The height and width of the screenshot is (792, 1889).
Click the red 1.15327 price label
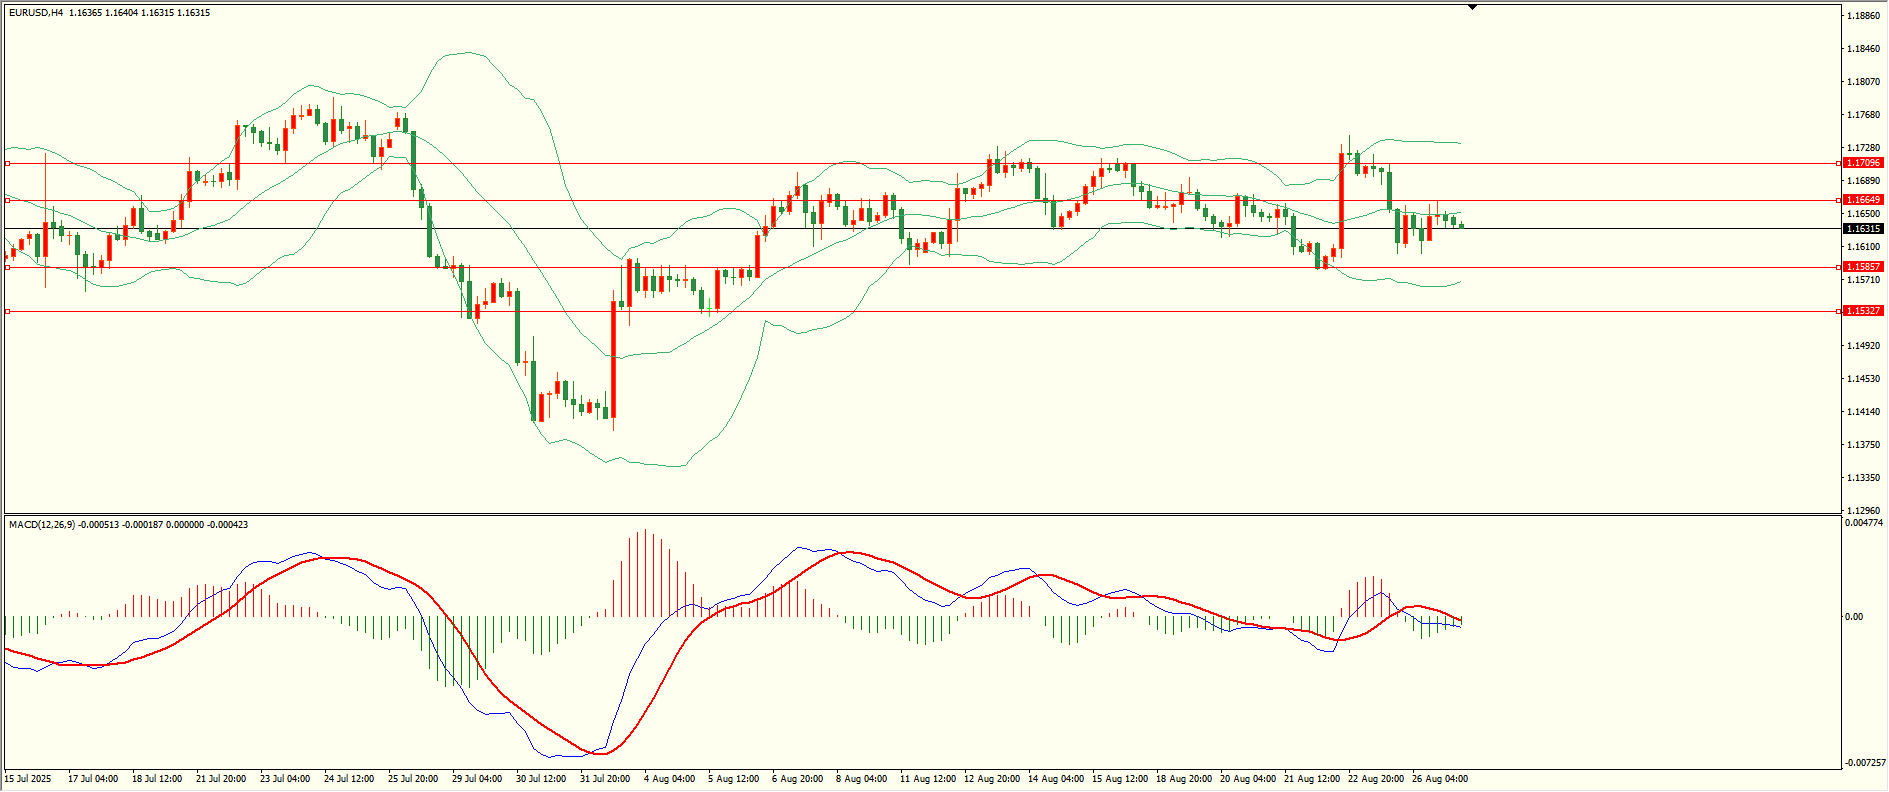(x=1863, y=311)
